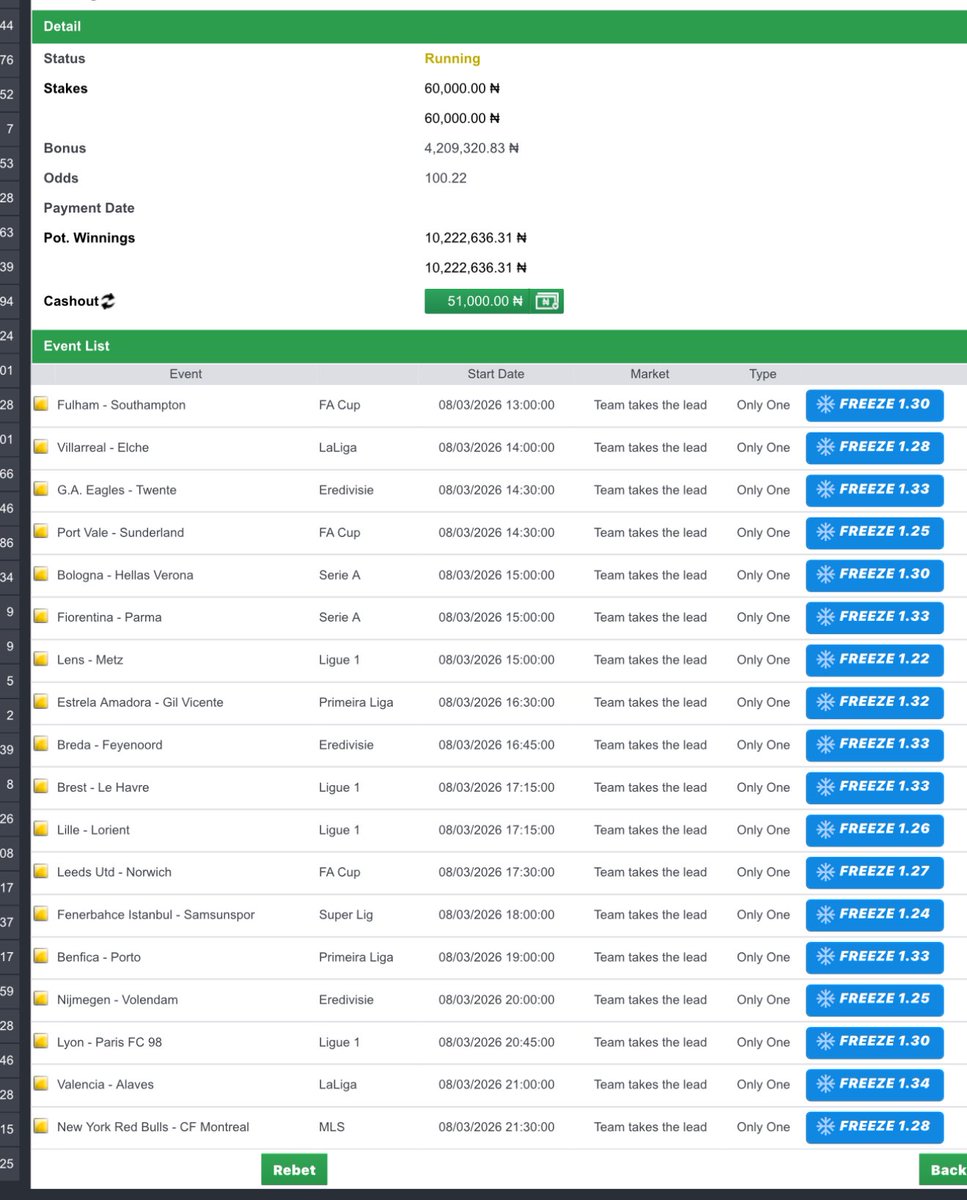Freeze Lens - Metz at 1.22
Screen dimensions: 967x1200
(874, 660)
